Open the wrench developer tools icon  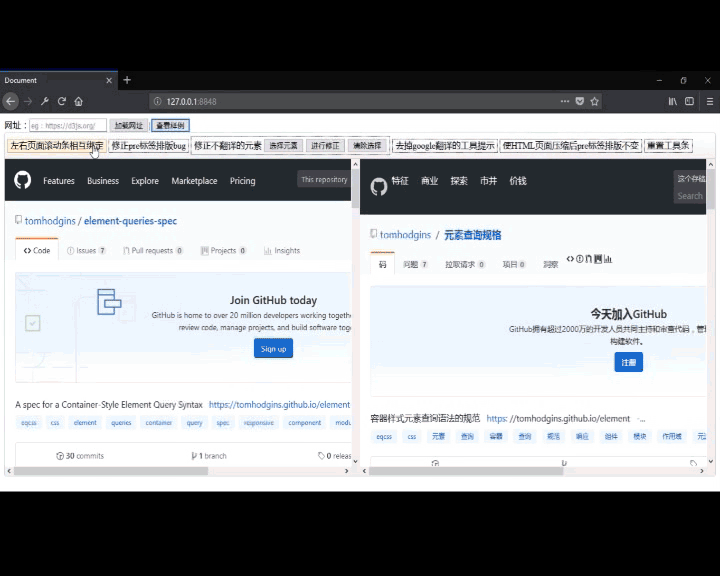pyautogui.click(x=45, y=102)
